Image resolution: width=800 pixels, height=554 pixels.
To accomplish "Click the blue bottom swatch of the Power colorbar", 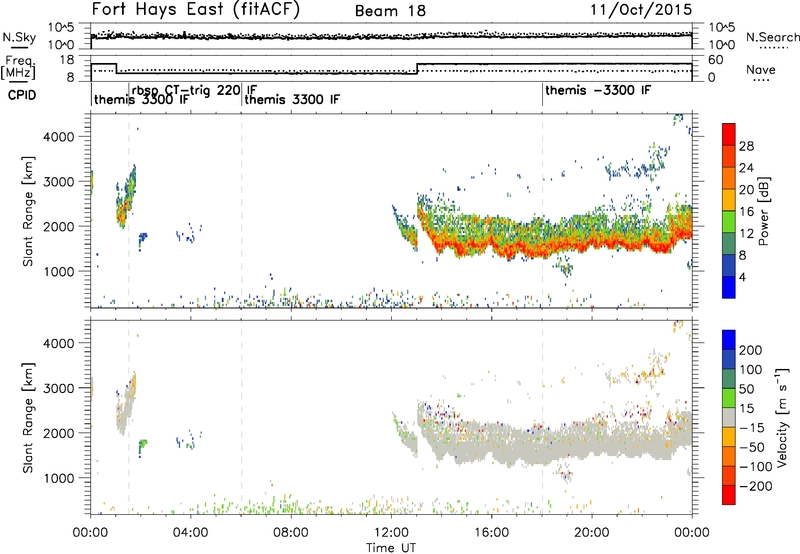I will [729, 287].
